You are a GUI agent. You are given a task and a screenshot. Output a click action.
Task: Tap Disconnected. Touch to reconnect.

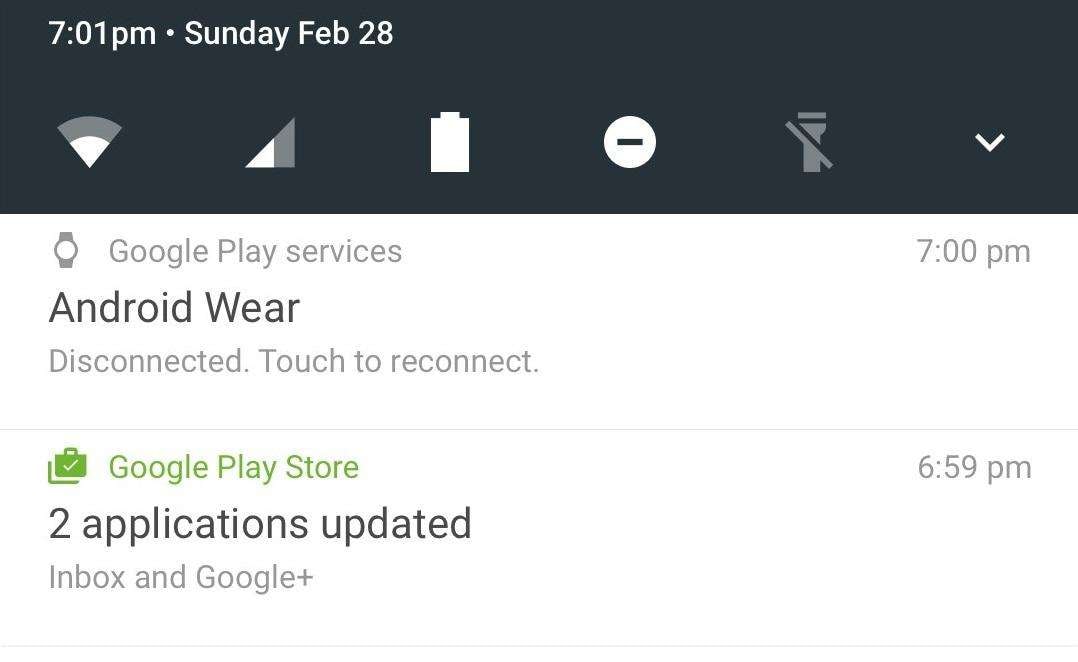pyautogui.click(x=293, y=361)
